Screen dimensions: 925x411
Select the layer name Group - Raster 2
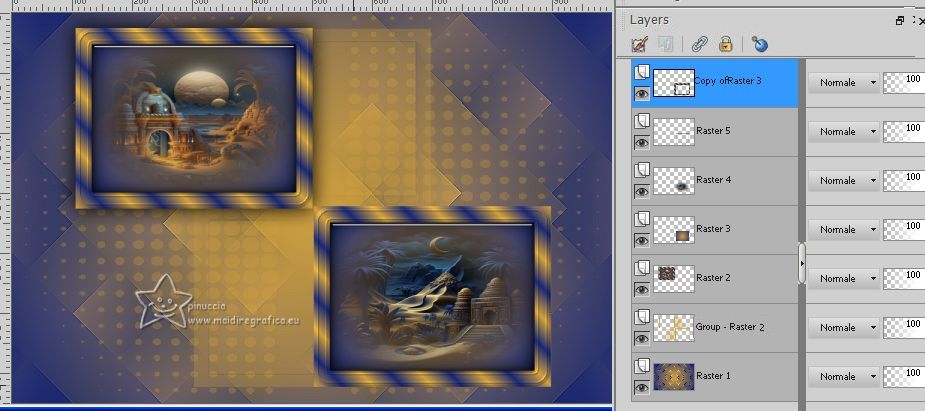point(730,327)
